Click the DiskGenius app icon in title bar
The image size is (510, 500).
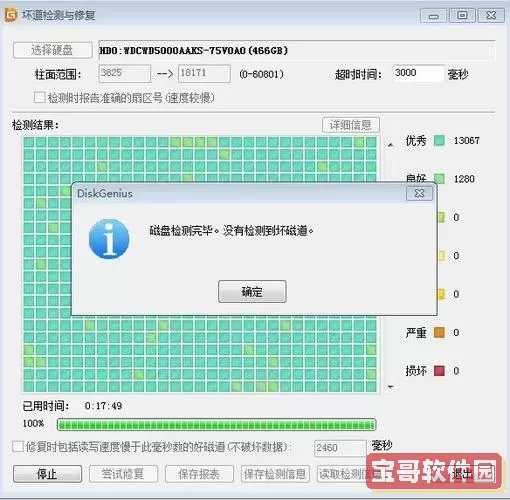pos(10,15)
